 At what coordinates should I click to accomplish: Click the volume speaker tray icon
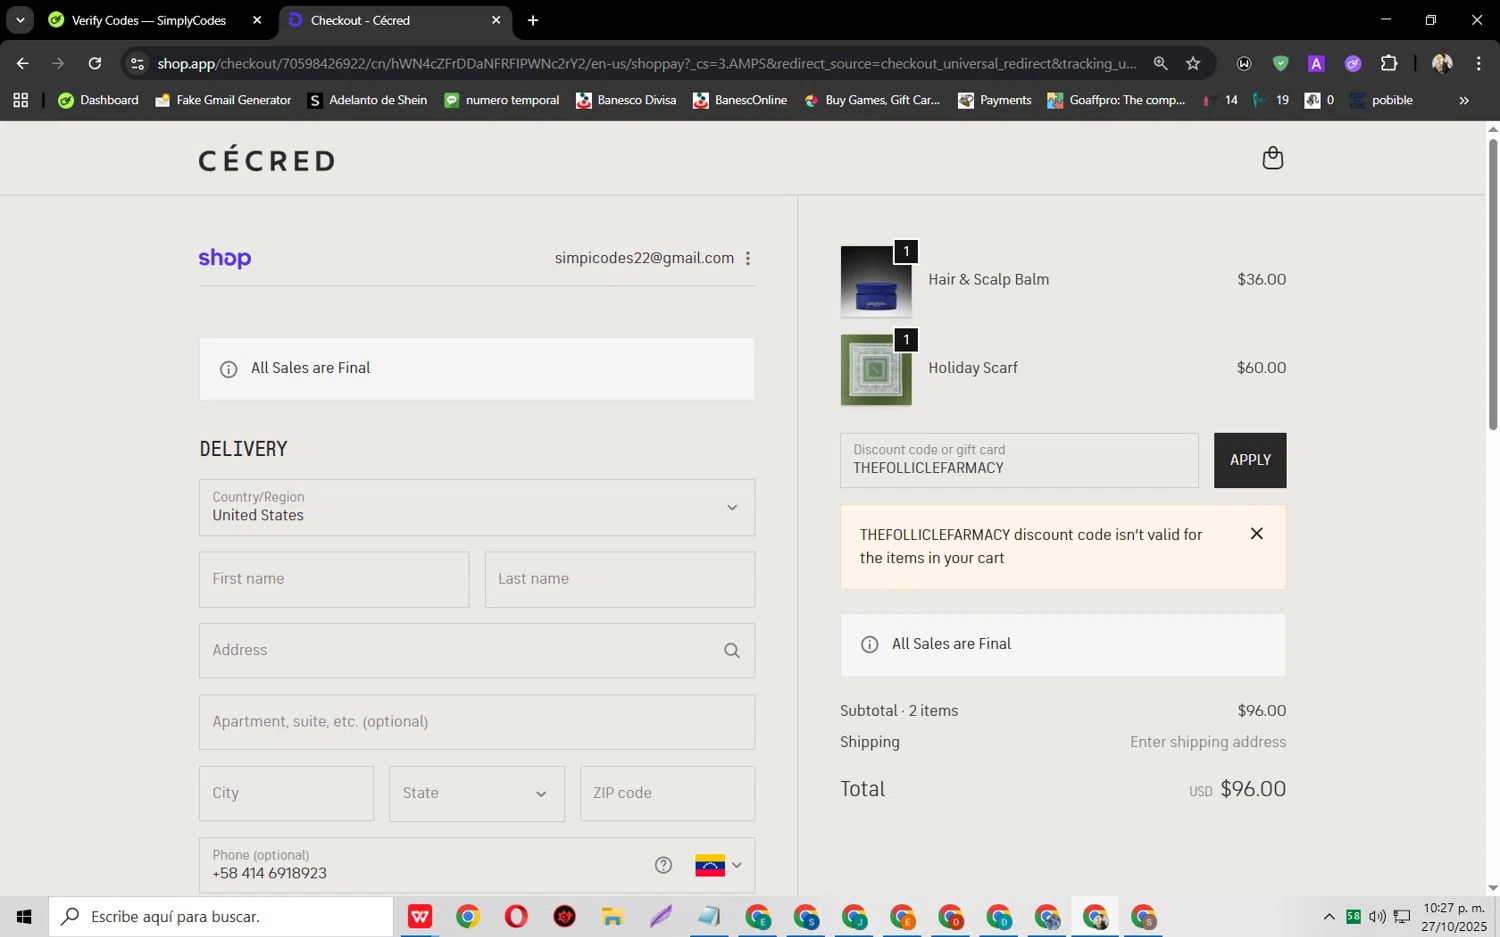point(1377,916)
